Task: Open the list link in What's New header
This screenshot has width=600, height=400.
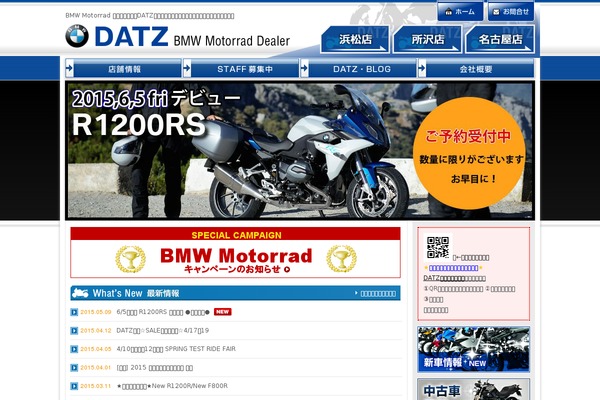Action: pyautogui.click(x=376, y=294)
